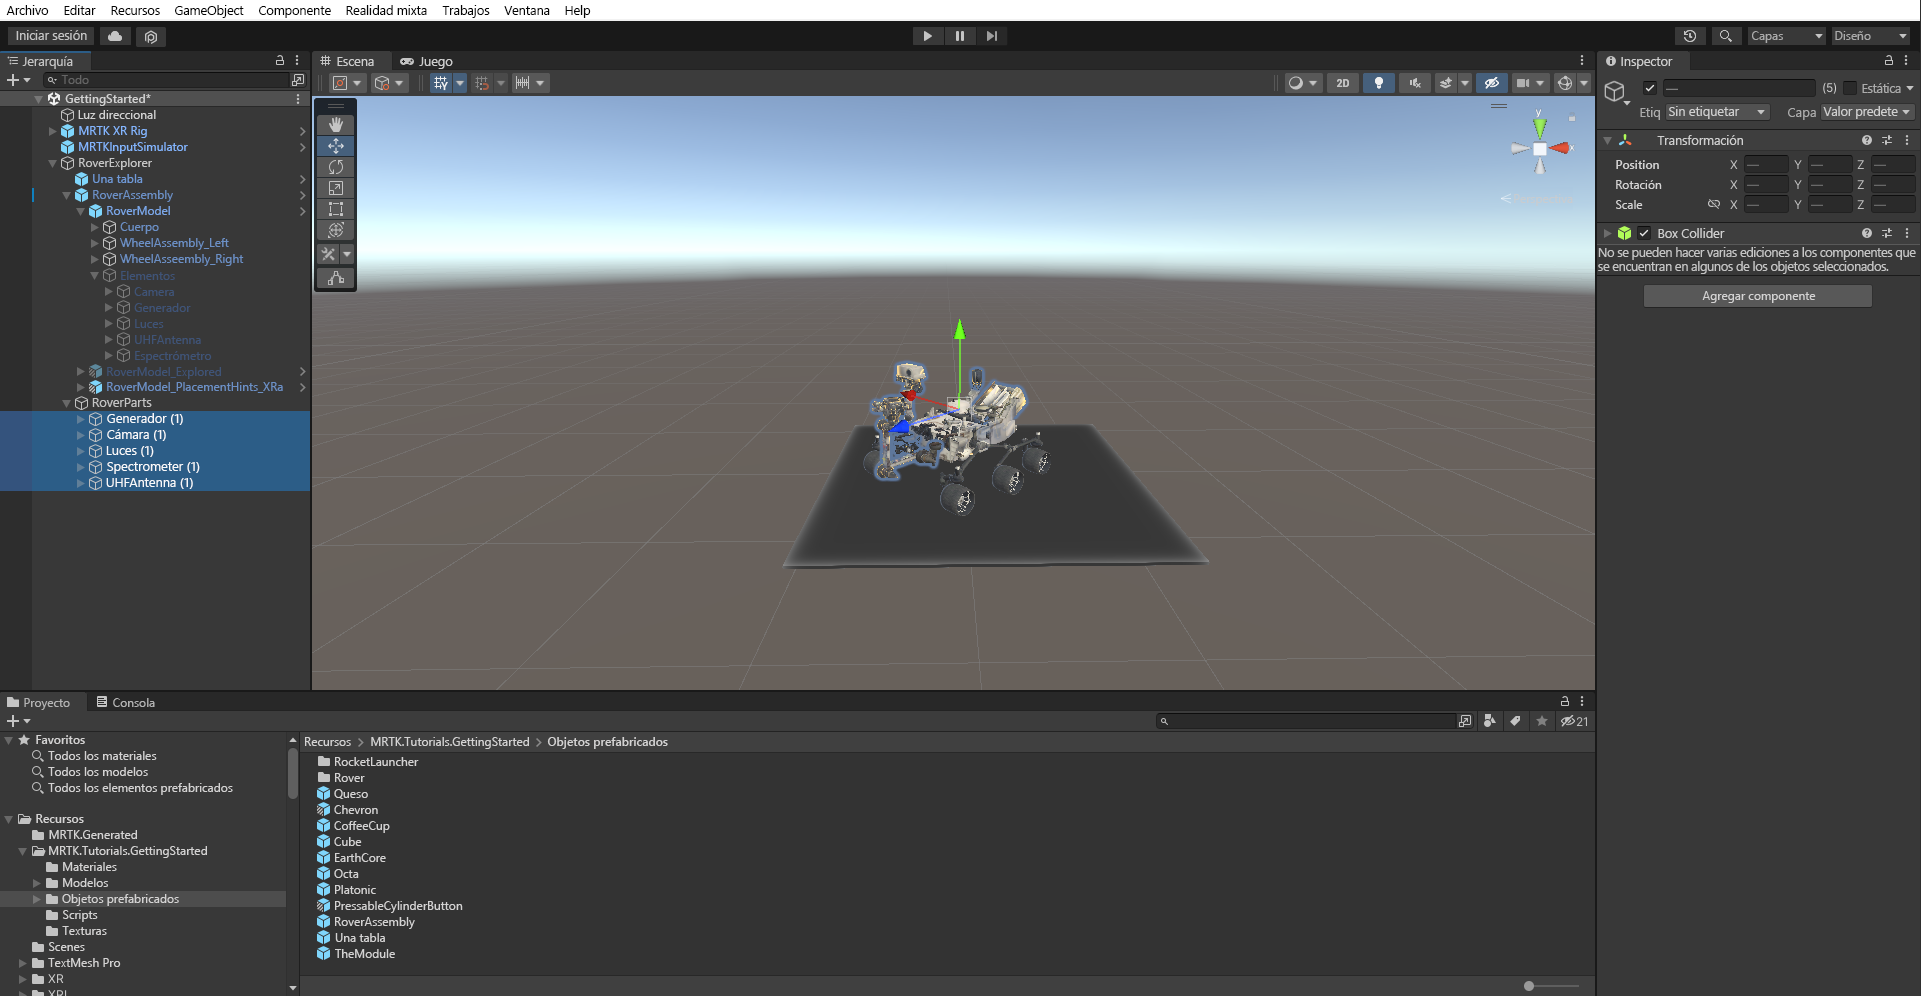Toggle scene audio mute
Screen dimensions: 1921x996
(1415, 83)
